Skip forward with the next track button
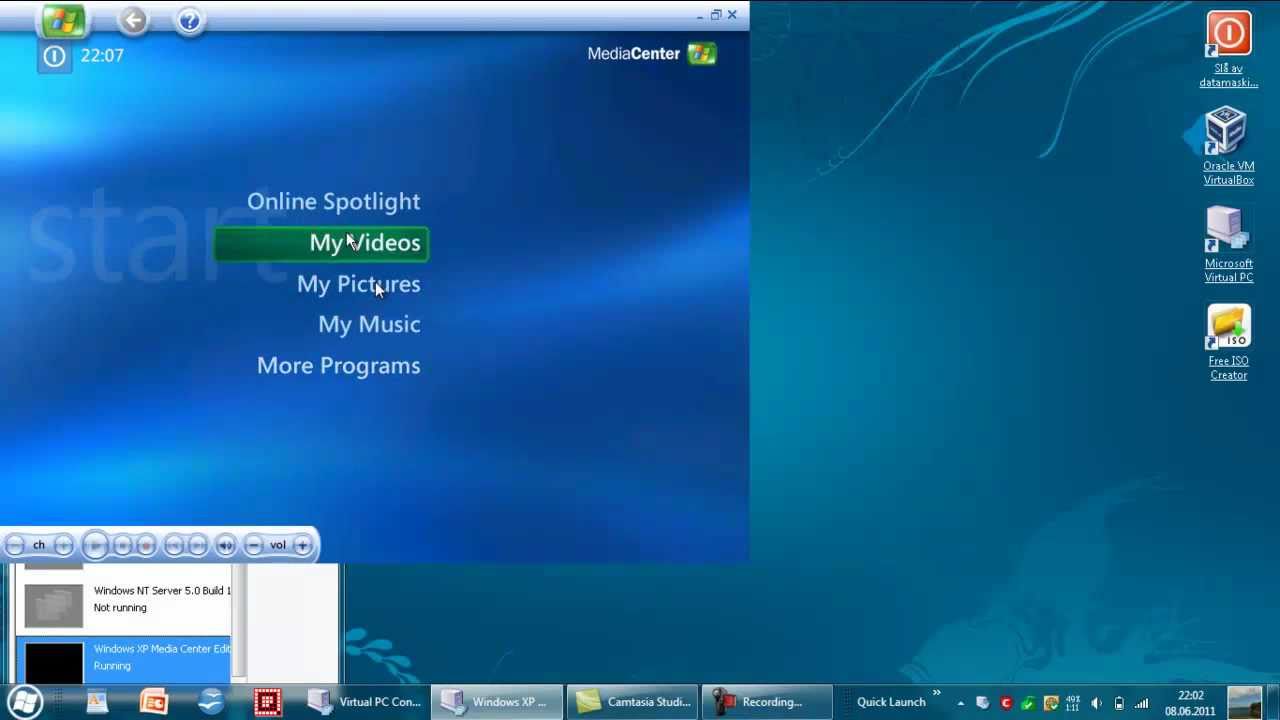The width and height of the screenshot is (1280, 720). point(198,545)
